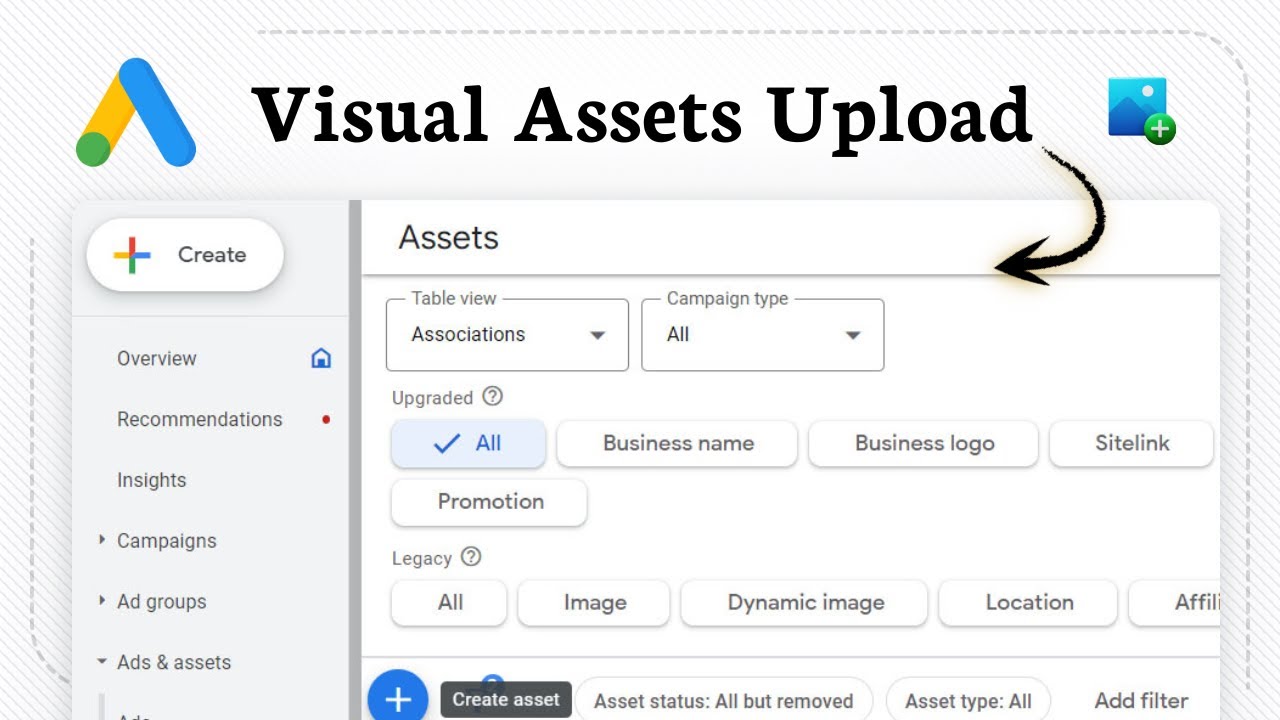Open Recommendations in the sidebar
The image size is (1280, 720).
tap(200, 419)
